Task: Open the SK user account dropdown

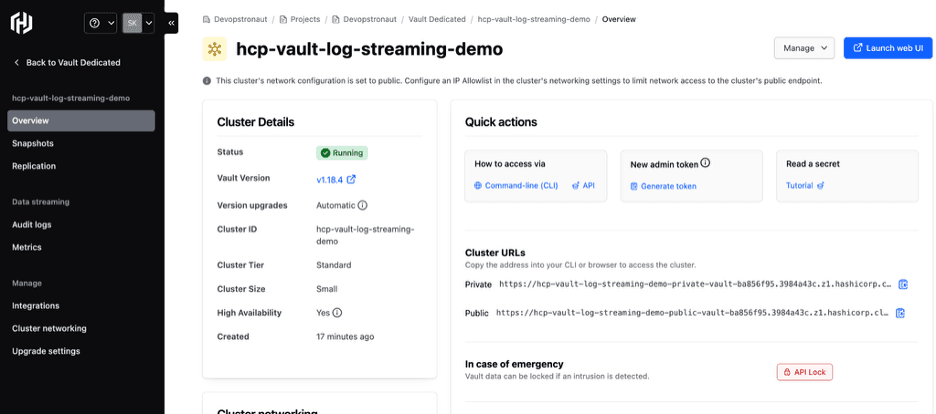Action: pyautogui.click(x=138, y=22)
